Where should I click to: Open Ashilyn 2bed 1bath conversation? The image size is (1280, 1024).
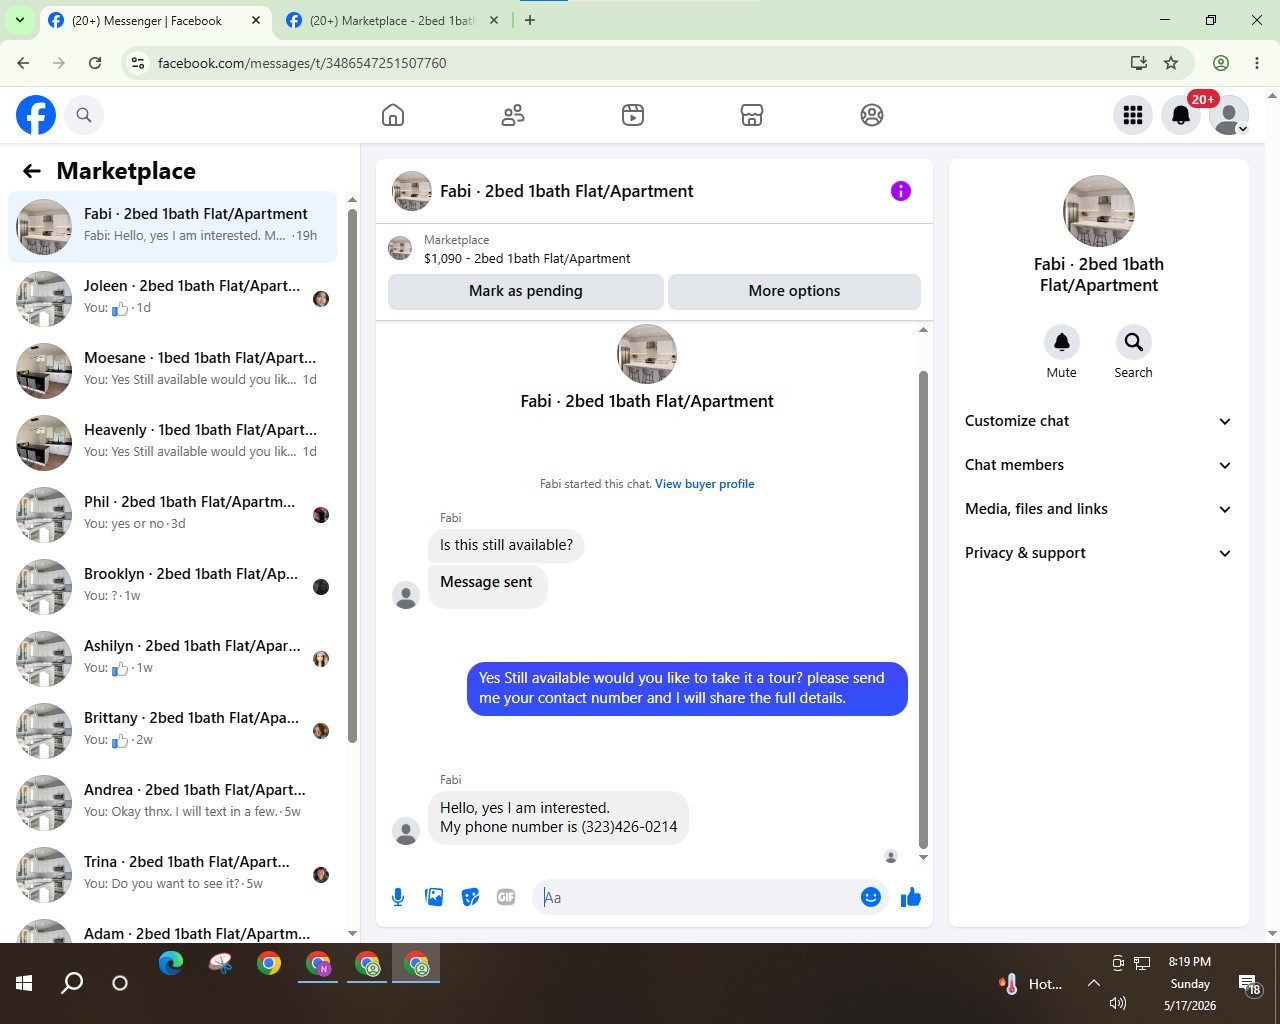[173, 658]
